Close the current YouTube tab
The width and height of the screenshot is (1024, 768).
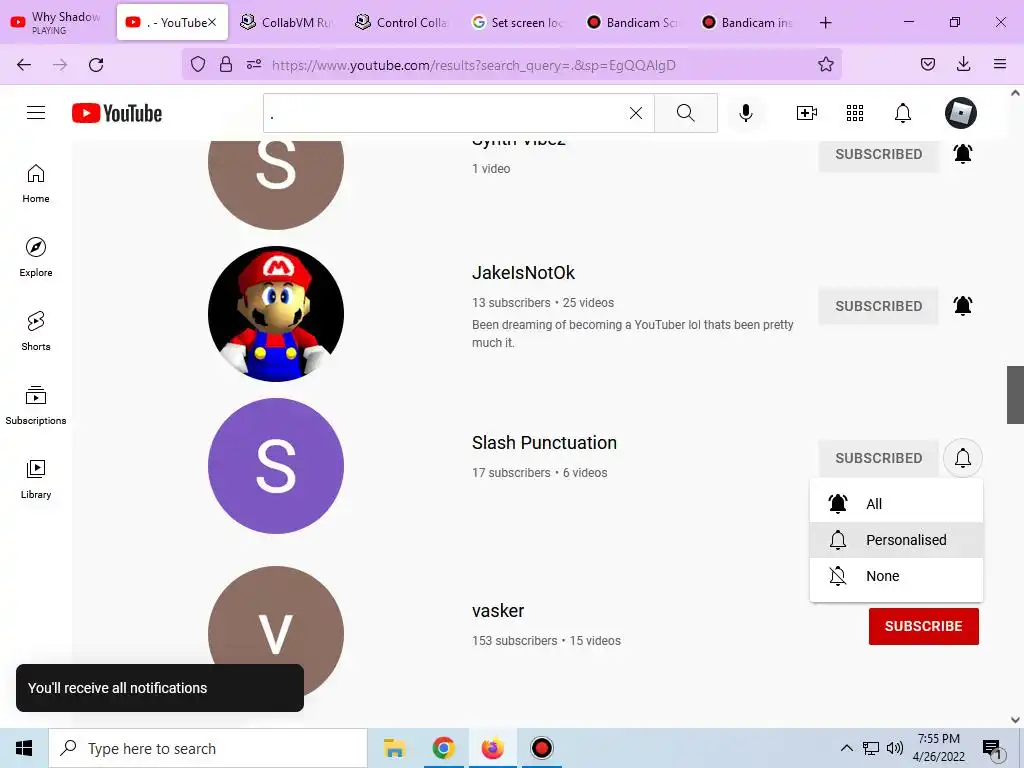pyautogui.click(x=212, y=22)
